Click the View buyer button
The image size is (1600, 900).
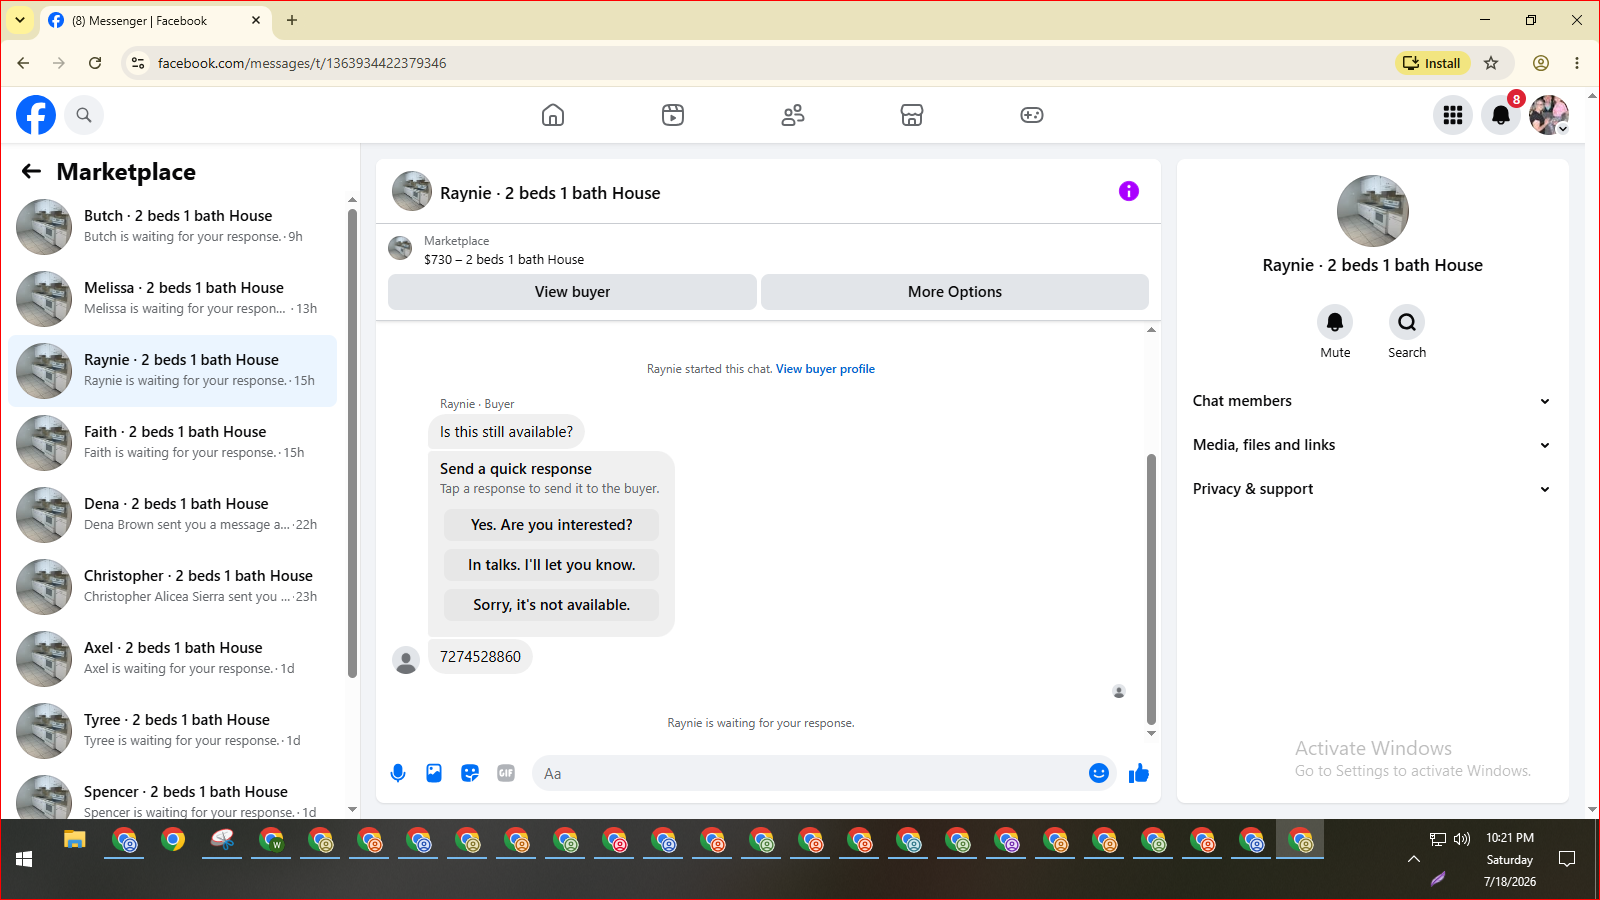click(572, 292)
